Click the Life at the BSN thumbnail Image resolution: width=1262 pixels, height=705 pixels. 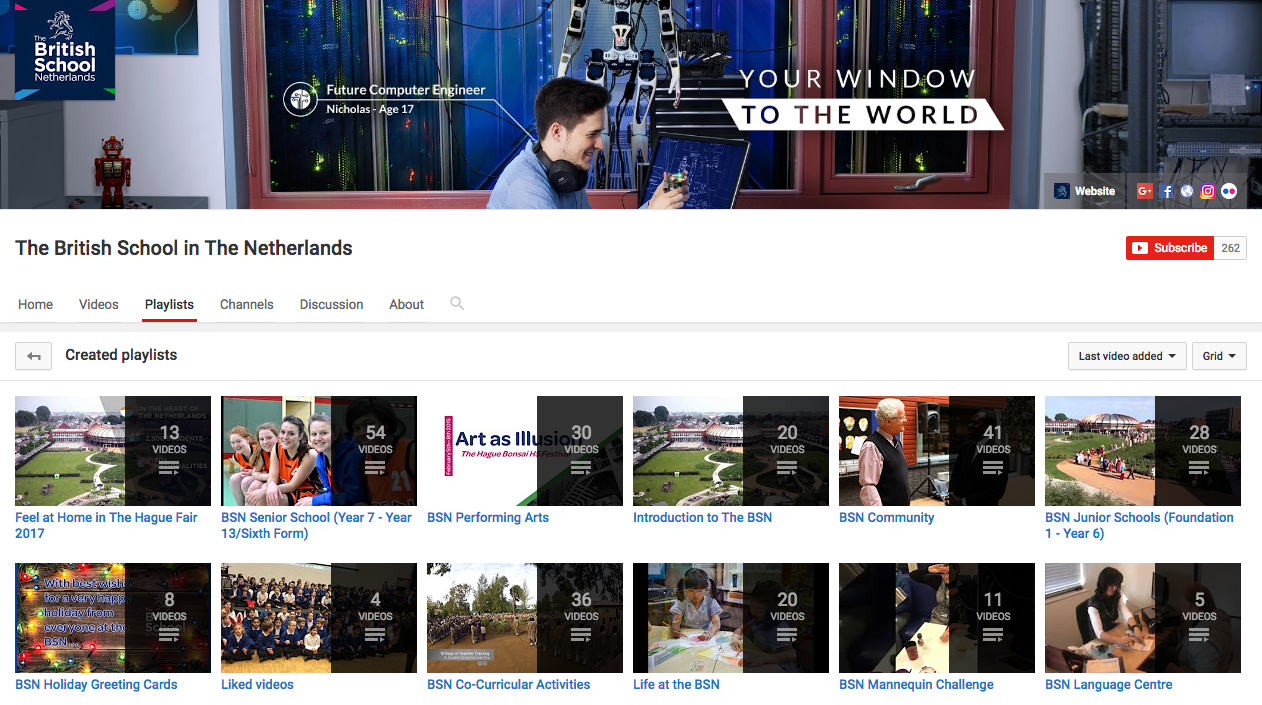point(731,618)
